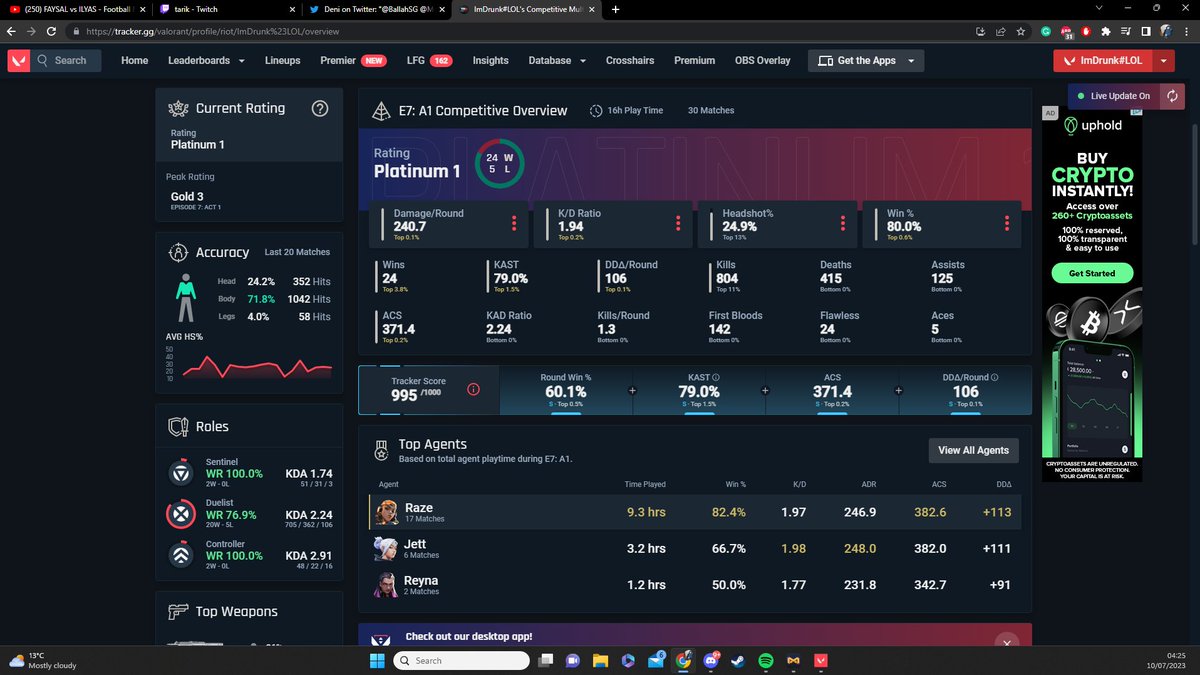The height and width of the screenshot is (675, 1200).
Task: Expand the Round Win % plus icon
Action: [632, 391]
